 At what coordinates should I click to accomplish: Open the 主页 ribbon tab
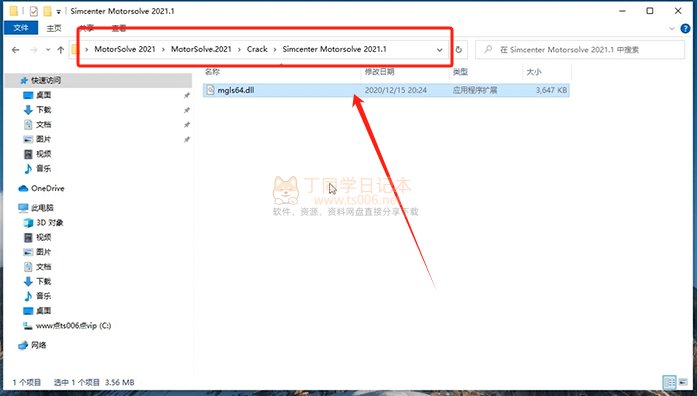[x=54, y=28]
